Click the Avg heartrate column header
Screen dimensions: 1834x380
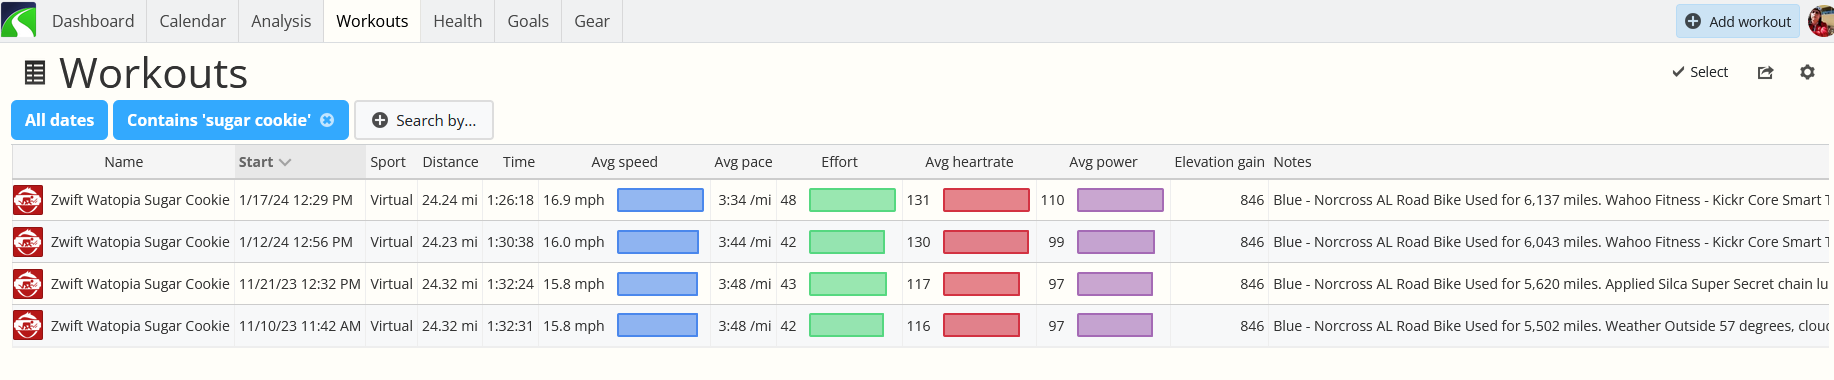(969, 162)
